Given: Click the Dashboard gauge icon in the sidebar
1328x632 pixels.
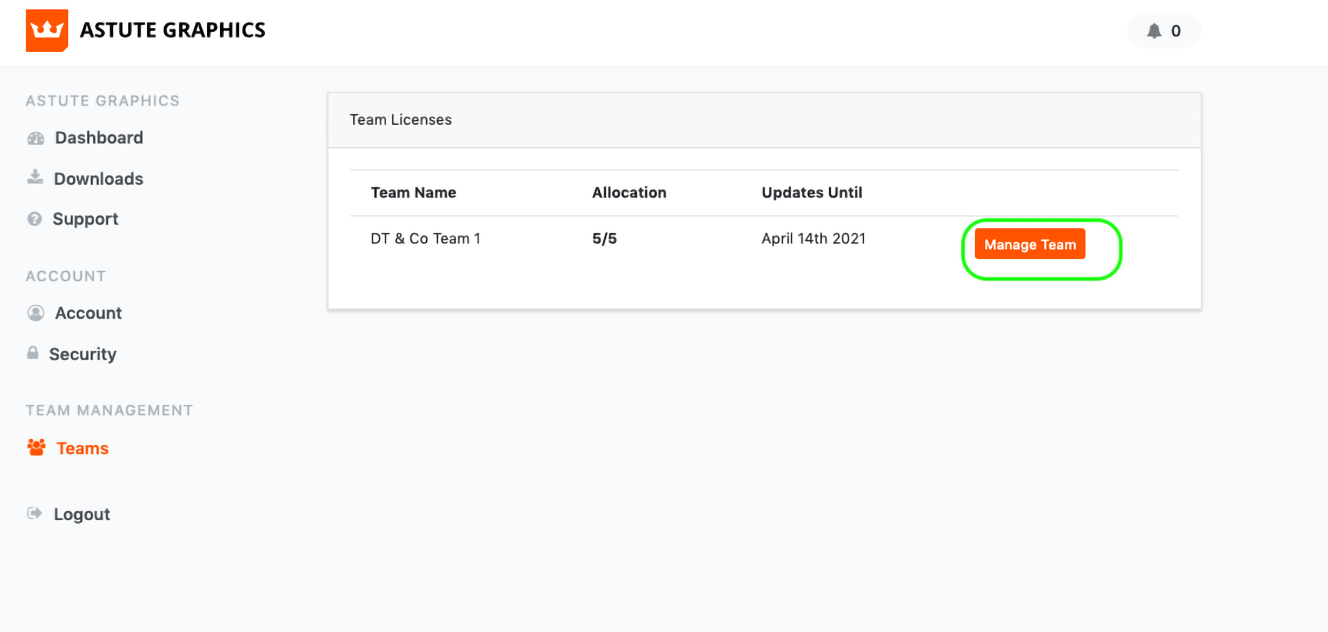Looking at the screenshot, I should tap(36, 138).
